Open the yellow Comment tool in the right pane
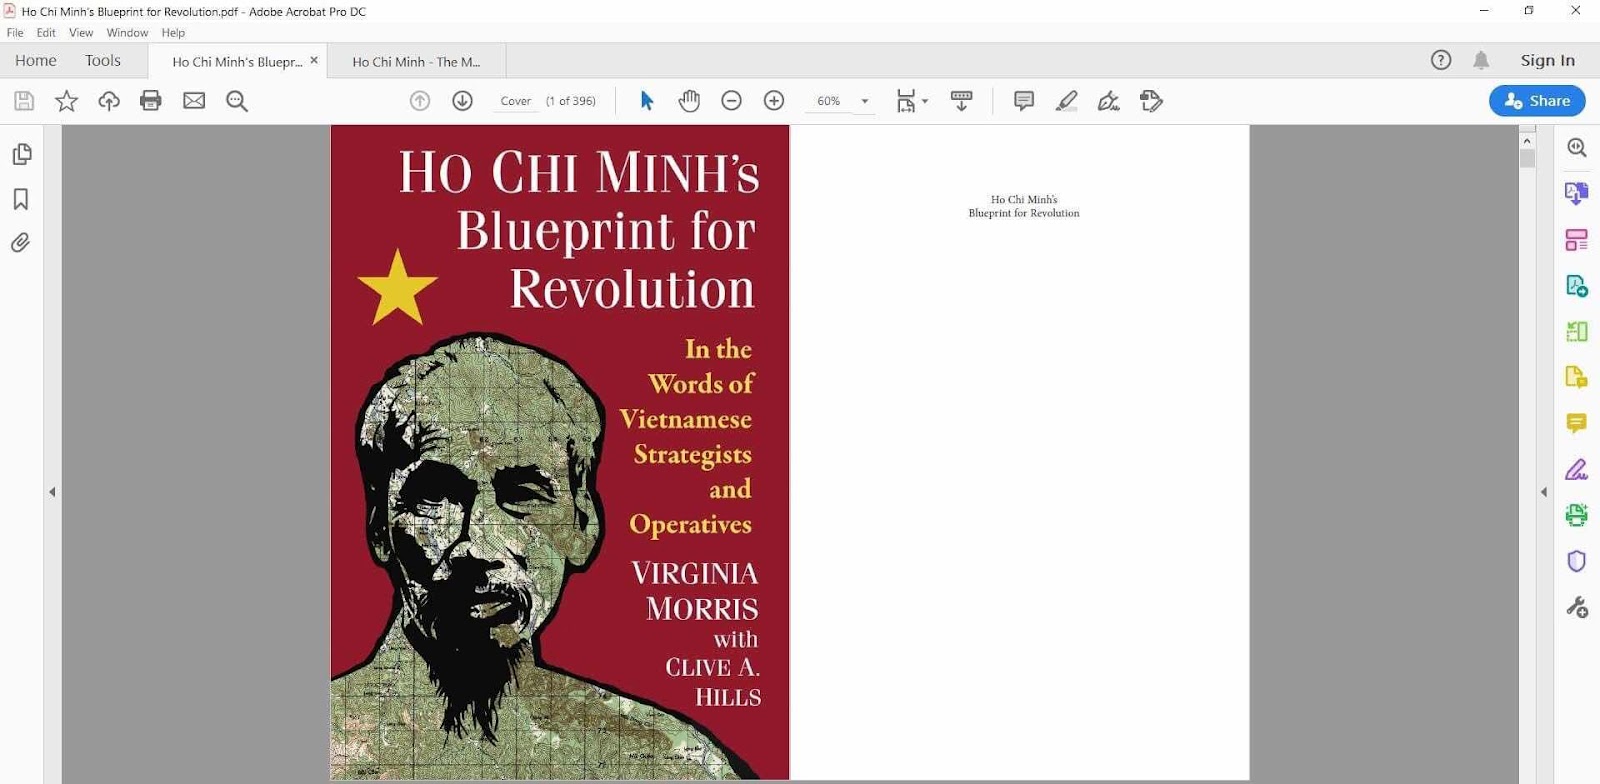This screenshot has height=784, width=1600. pos(1577,423)
